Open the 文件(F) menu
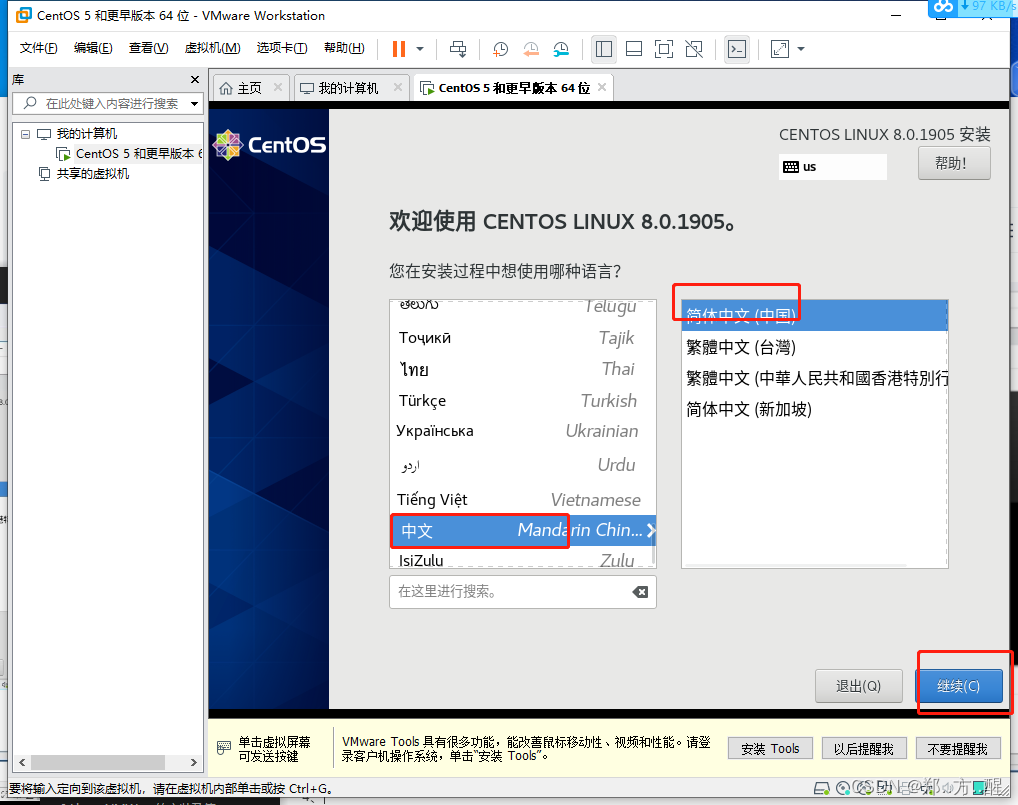 click(38, 48)
